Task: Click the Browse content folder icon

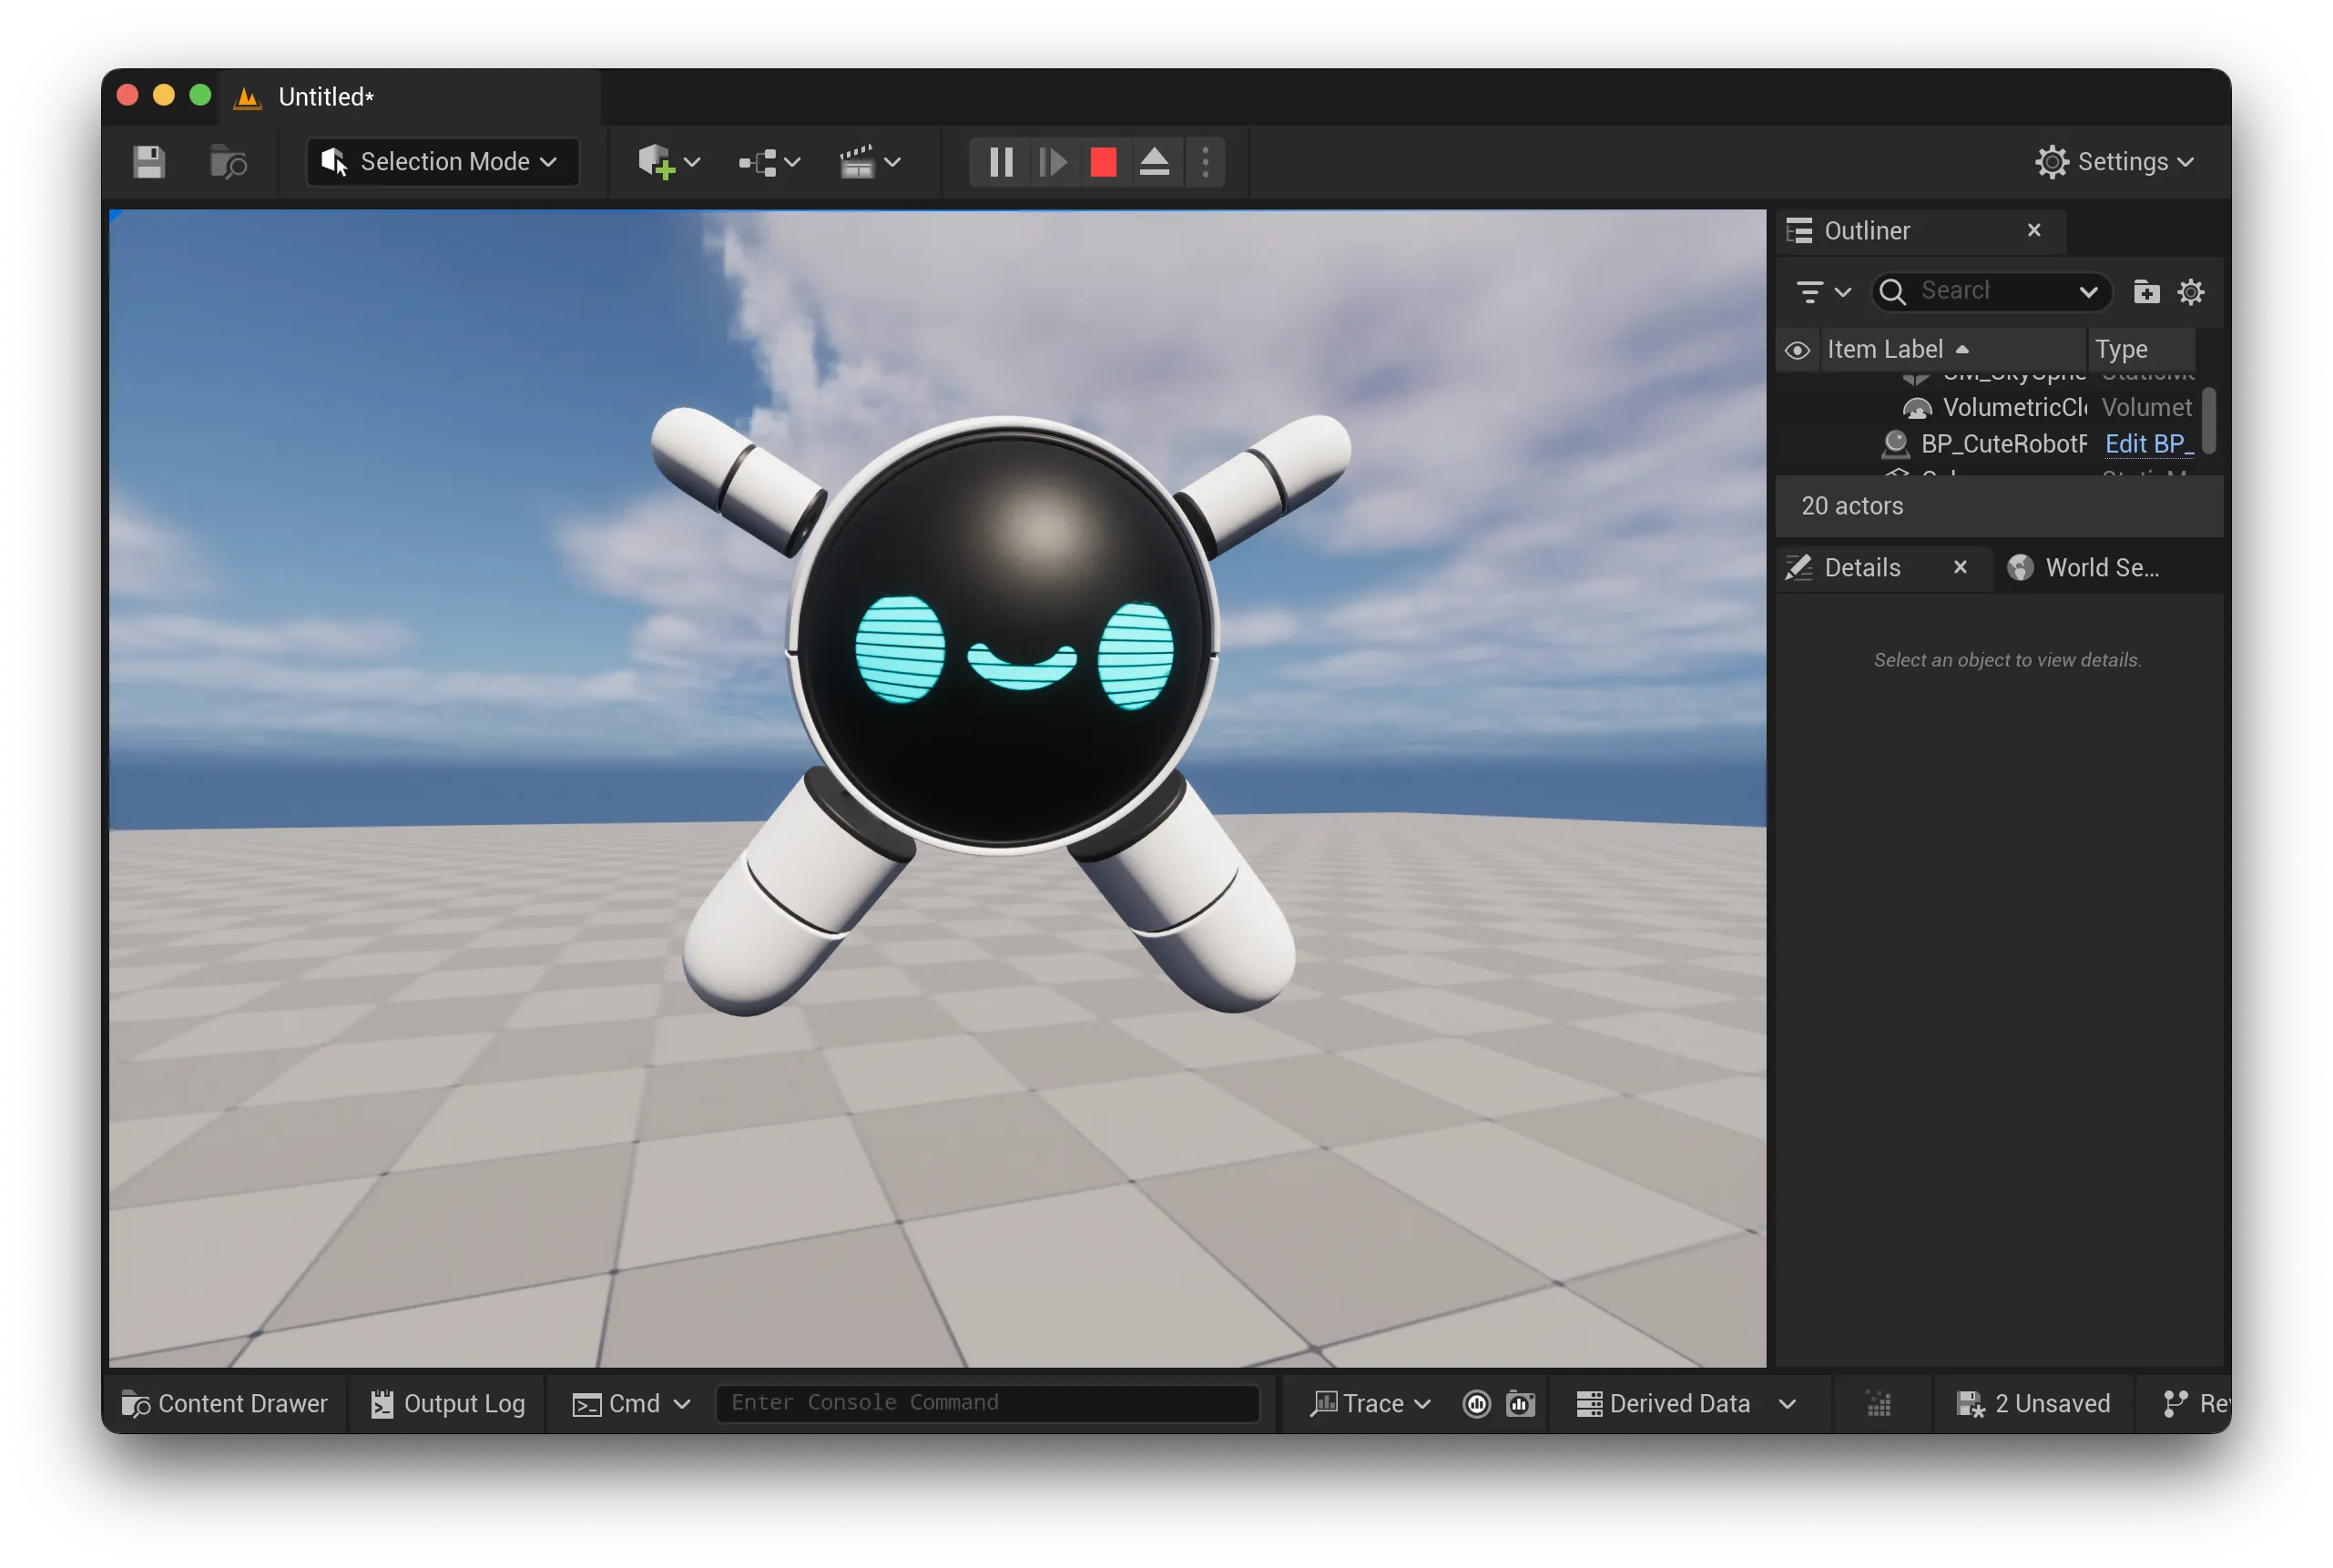Action: [228, 162]
